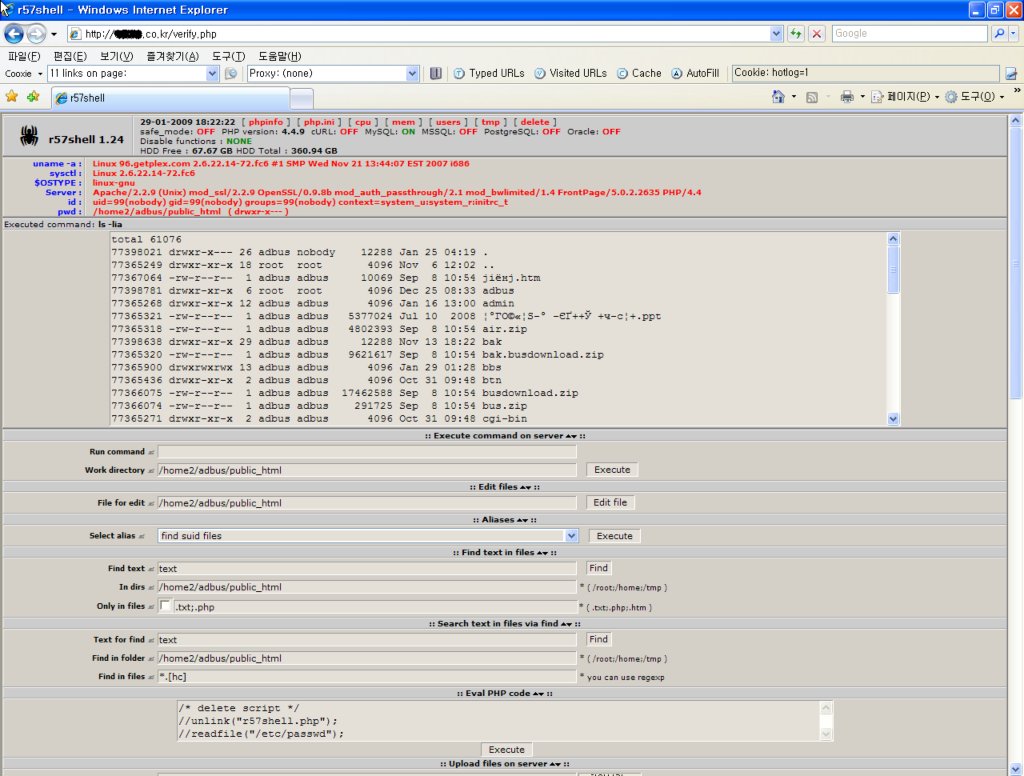Click Find button beside Text for find
The width and height of the screenshot is (1024, 776).
[598, 639]
